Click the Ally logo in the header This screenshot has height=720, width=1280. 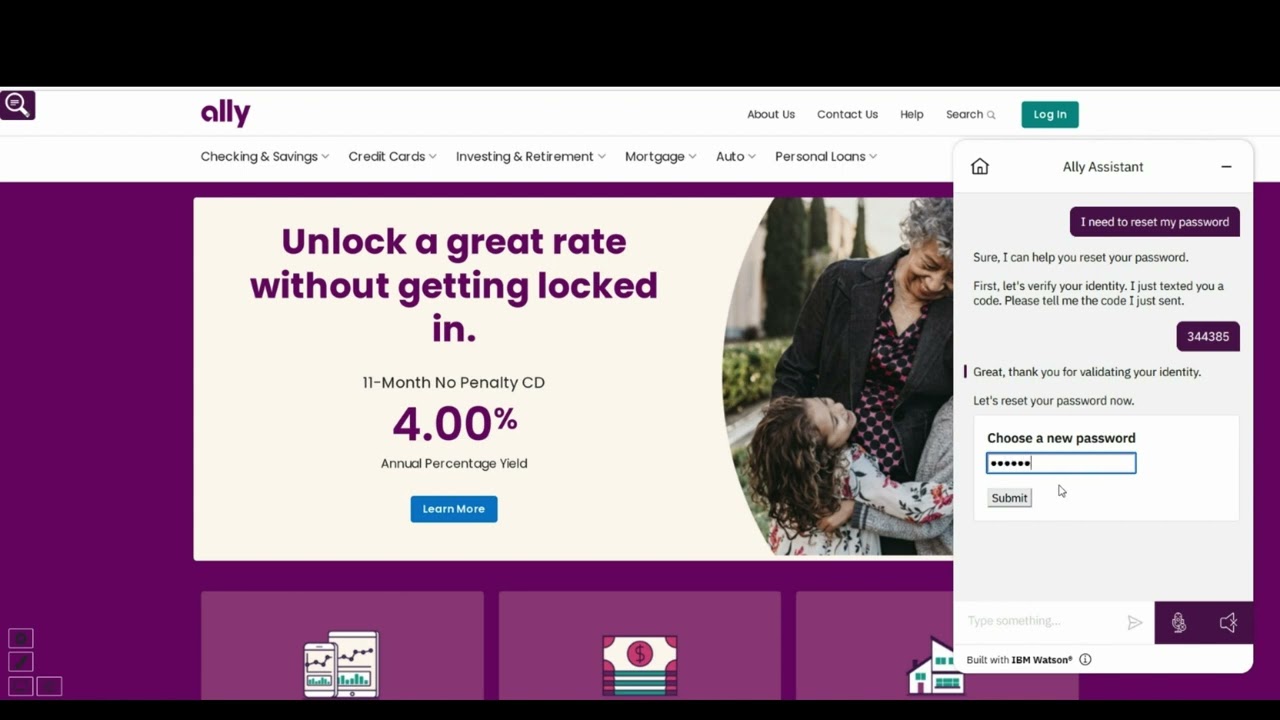pyautogui.click(x=225, y=113)
